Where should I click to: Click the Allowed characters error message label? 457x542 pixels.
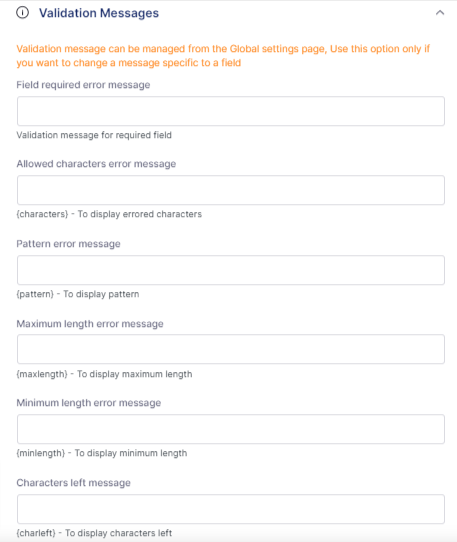96,163
